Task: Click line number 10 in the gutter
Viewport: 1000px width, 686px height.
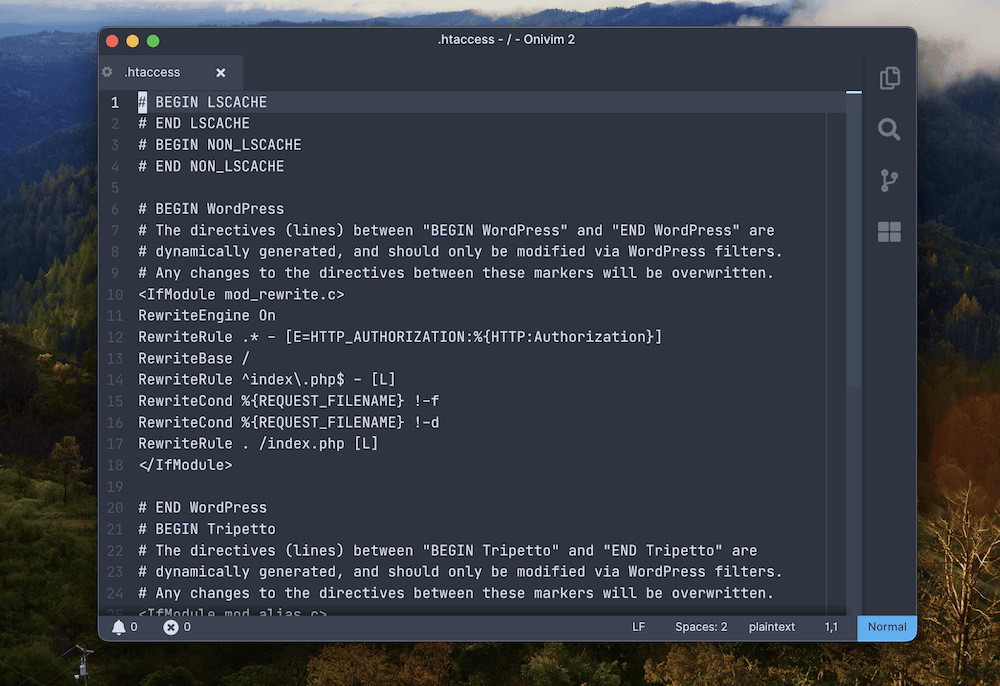Action: tap(115, 294)
